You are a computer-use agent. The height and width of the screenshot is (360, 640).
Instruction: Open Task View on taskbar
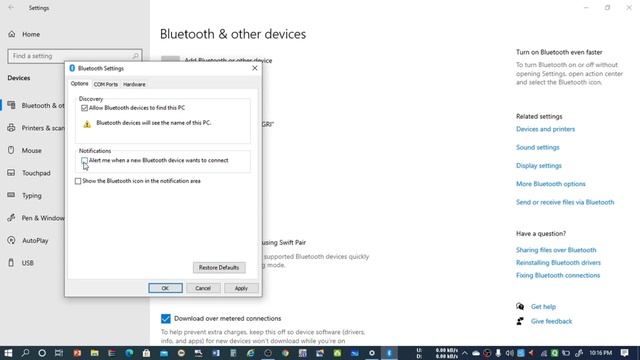pos(59,353)
